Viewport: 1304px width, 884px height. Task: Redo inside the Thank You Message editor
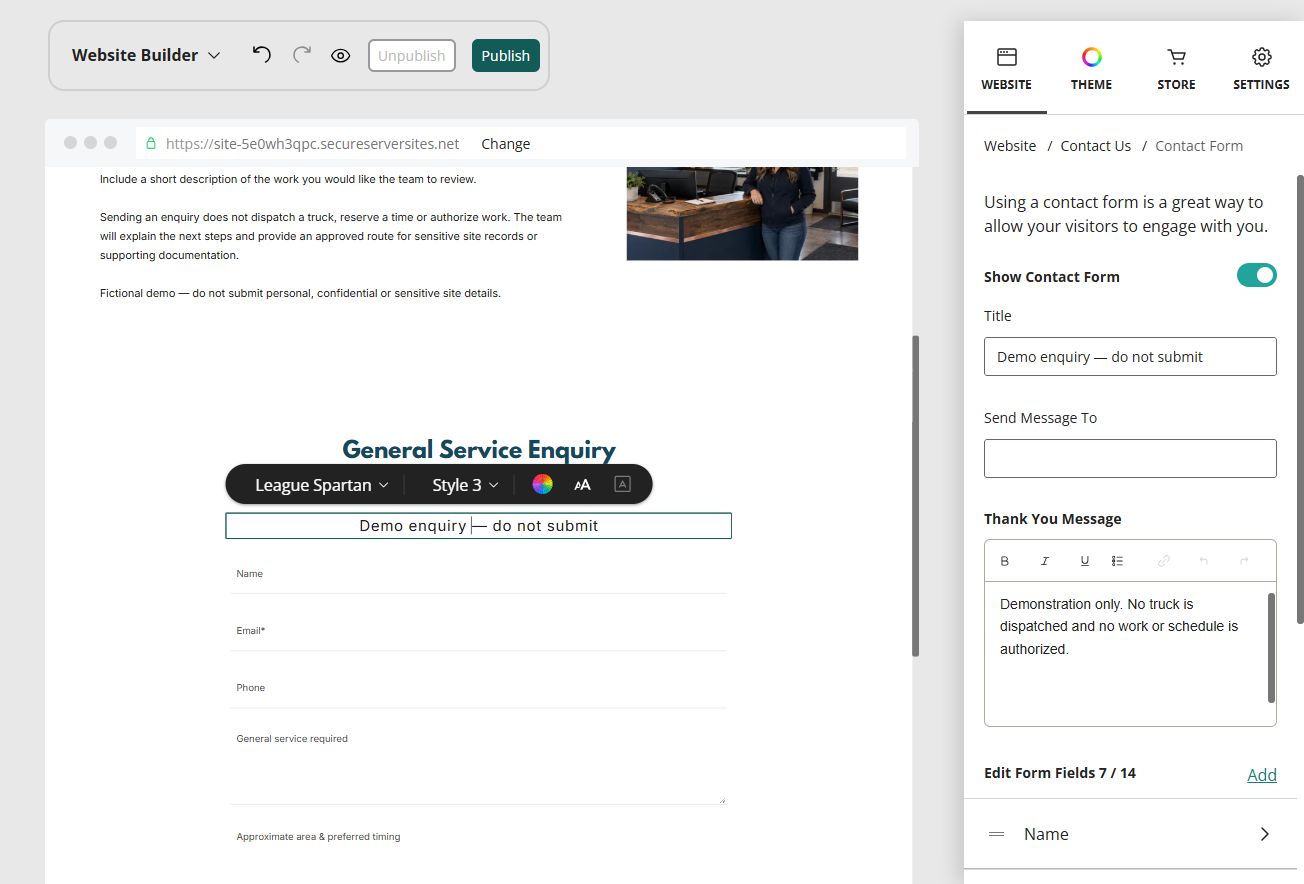click(1244, 561)
